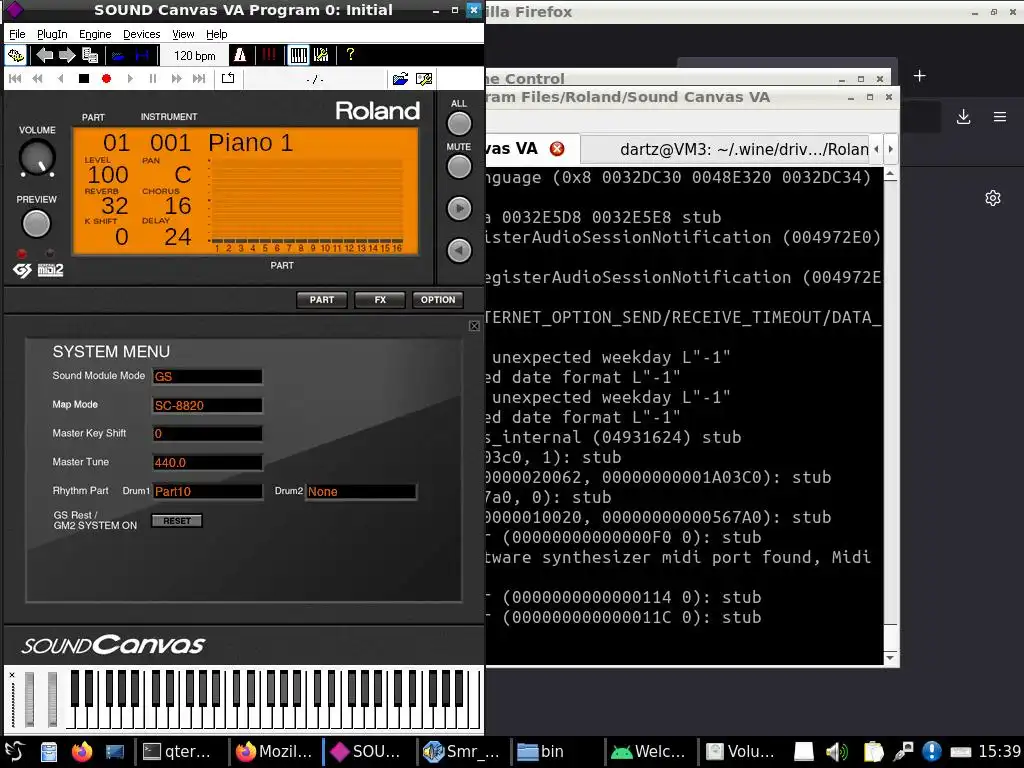Image resolution: width=1024 pixels, height=768 pixels.
Task: Open the Sound Module Mode GS dropdown
Action: [207, 377]
